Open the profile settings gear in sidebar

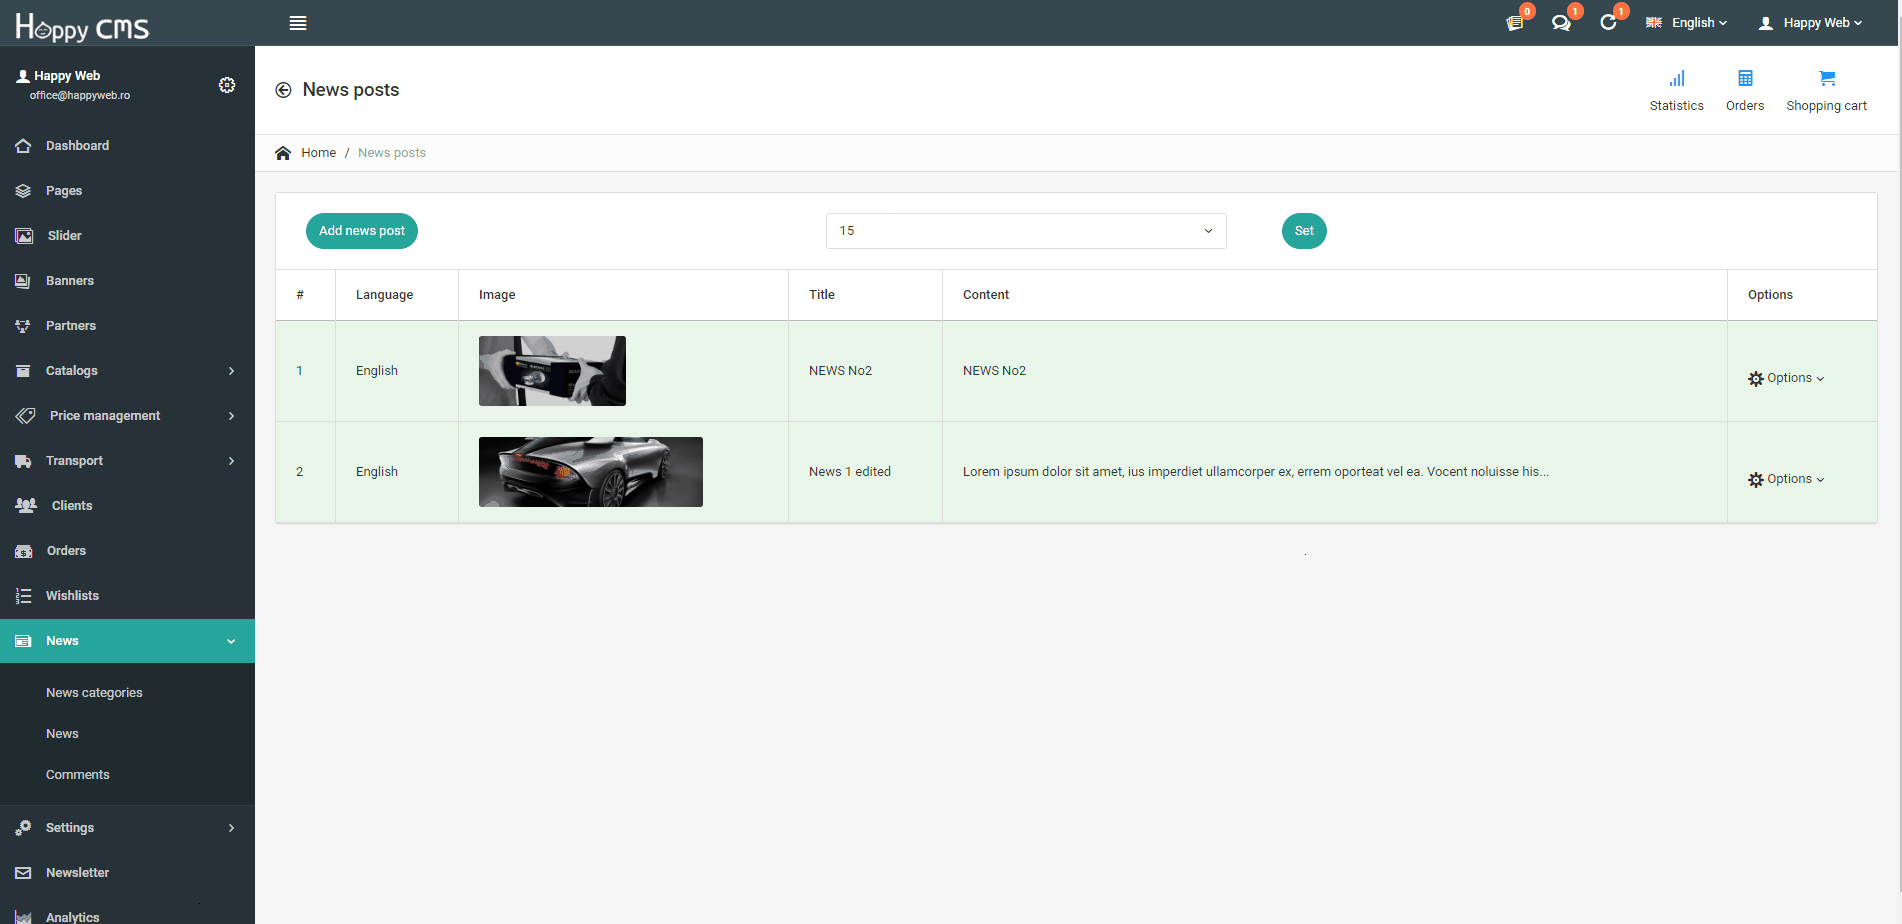tap(227, 85)
